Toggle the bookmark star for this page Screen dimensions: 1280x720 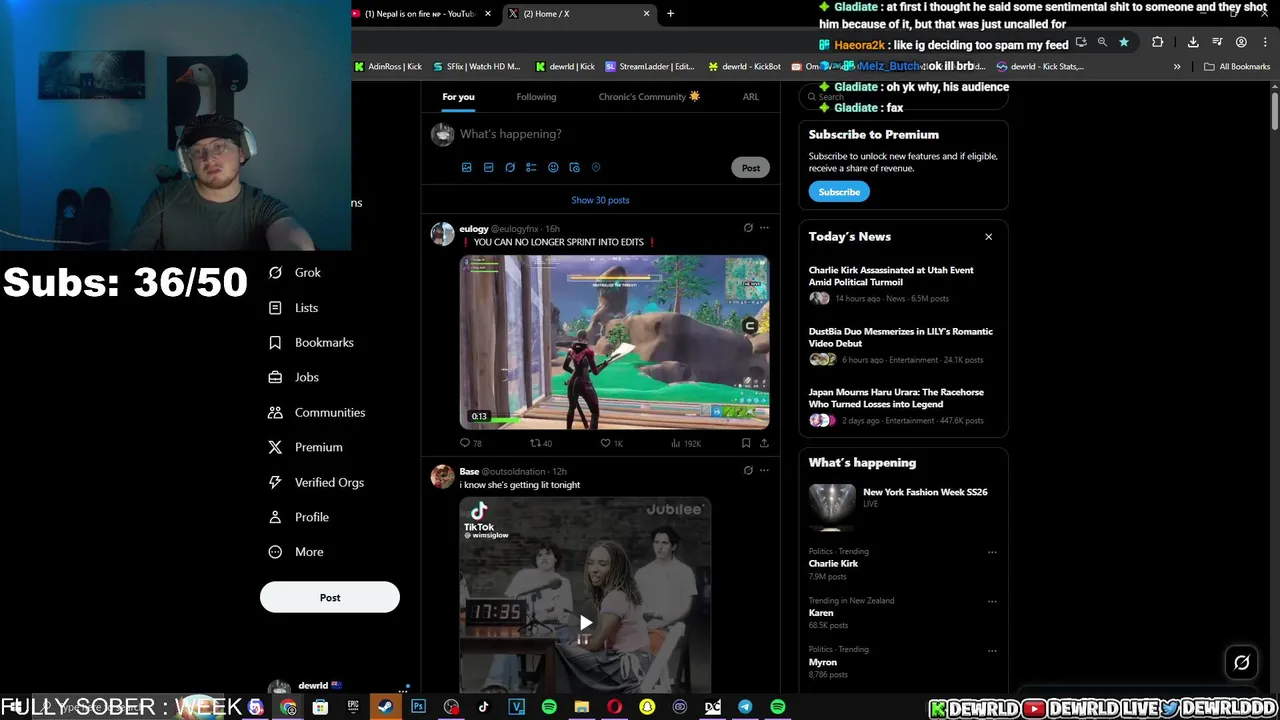pyautogui.click(x=1124, y=42)
